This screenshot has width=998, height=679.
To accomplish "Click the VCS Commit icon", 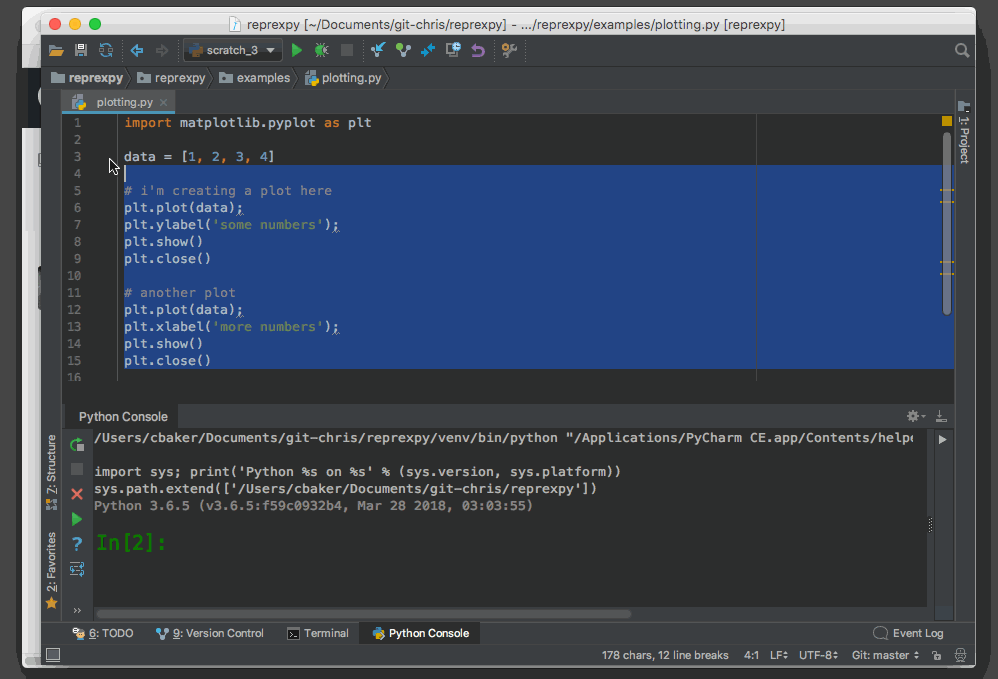I will point(403,50).
